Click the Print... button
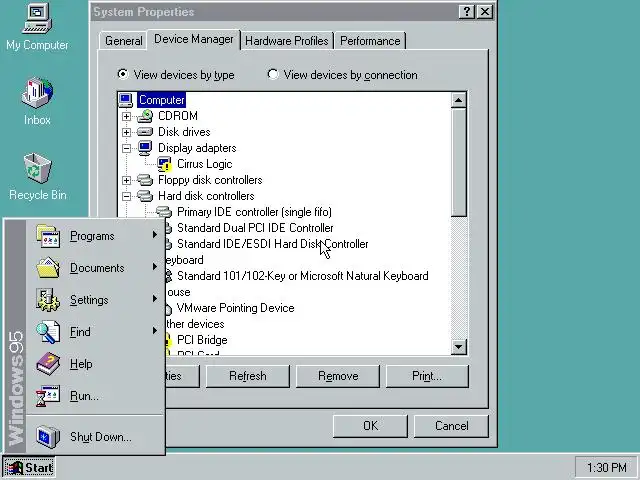640x480 pixels. [427, 376]
